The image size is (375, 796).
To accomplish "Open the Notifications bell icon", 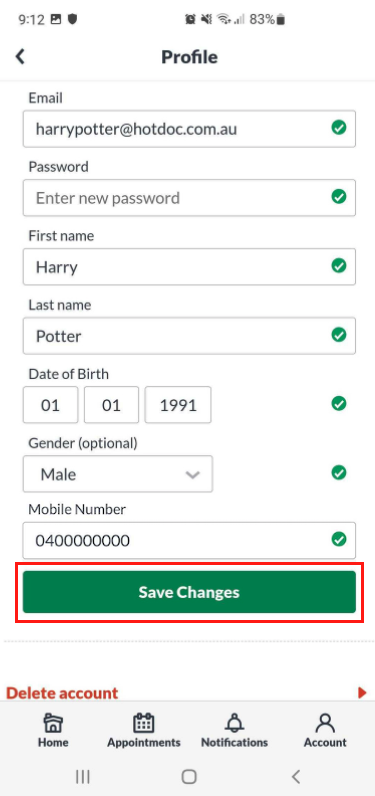I will 234,722.
